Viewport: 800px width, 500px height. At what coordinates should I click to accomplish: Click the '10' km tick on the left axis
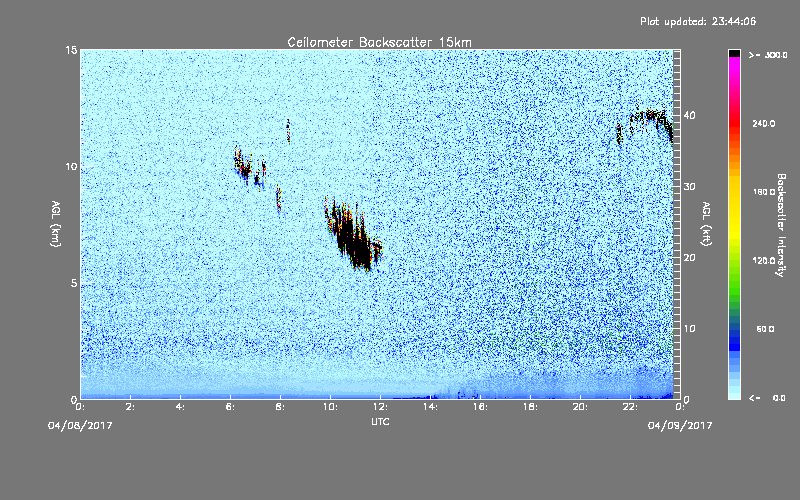(71, 167)
